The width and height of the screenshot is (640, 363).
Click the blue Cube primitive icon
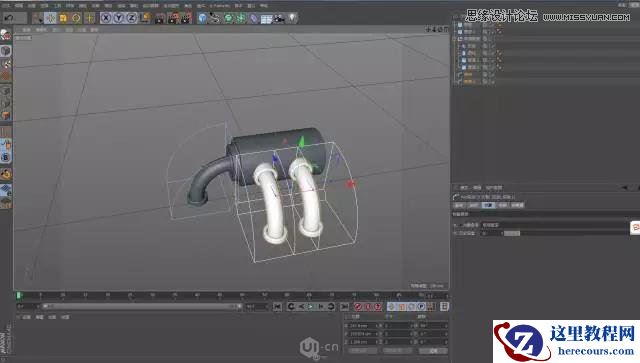(x=202, y=18)
